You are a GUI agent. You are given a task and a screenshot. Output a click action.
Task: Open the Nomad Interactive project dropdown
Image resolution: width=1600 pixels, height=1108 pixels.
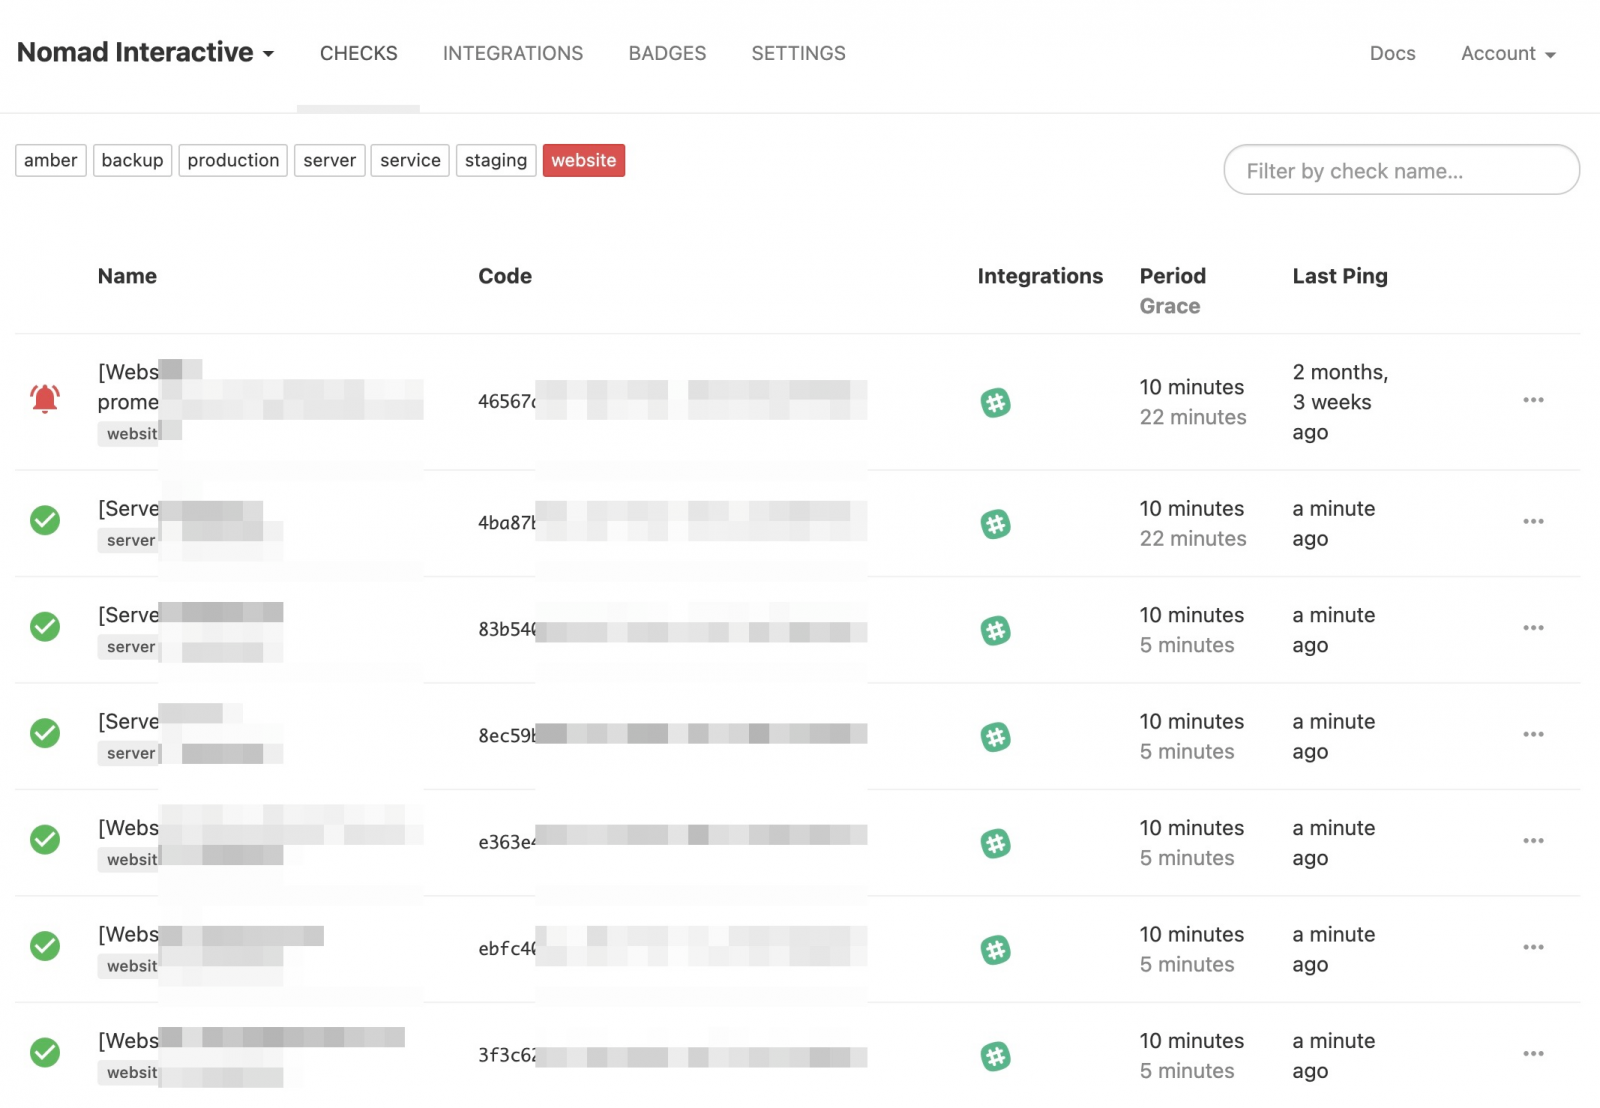click(x=146, y=53)
